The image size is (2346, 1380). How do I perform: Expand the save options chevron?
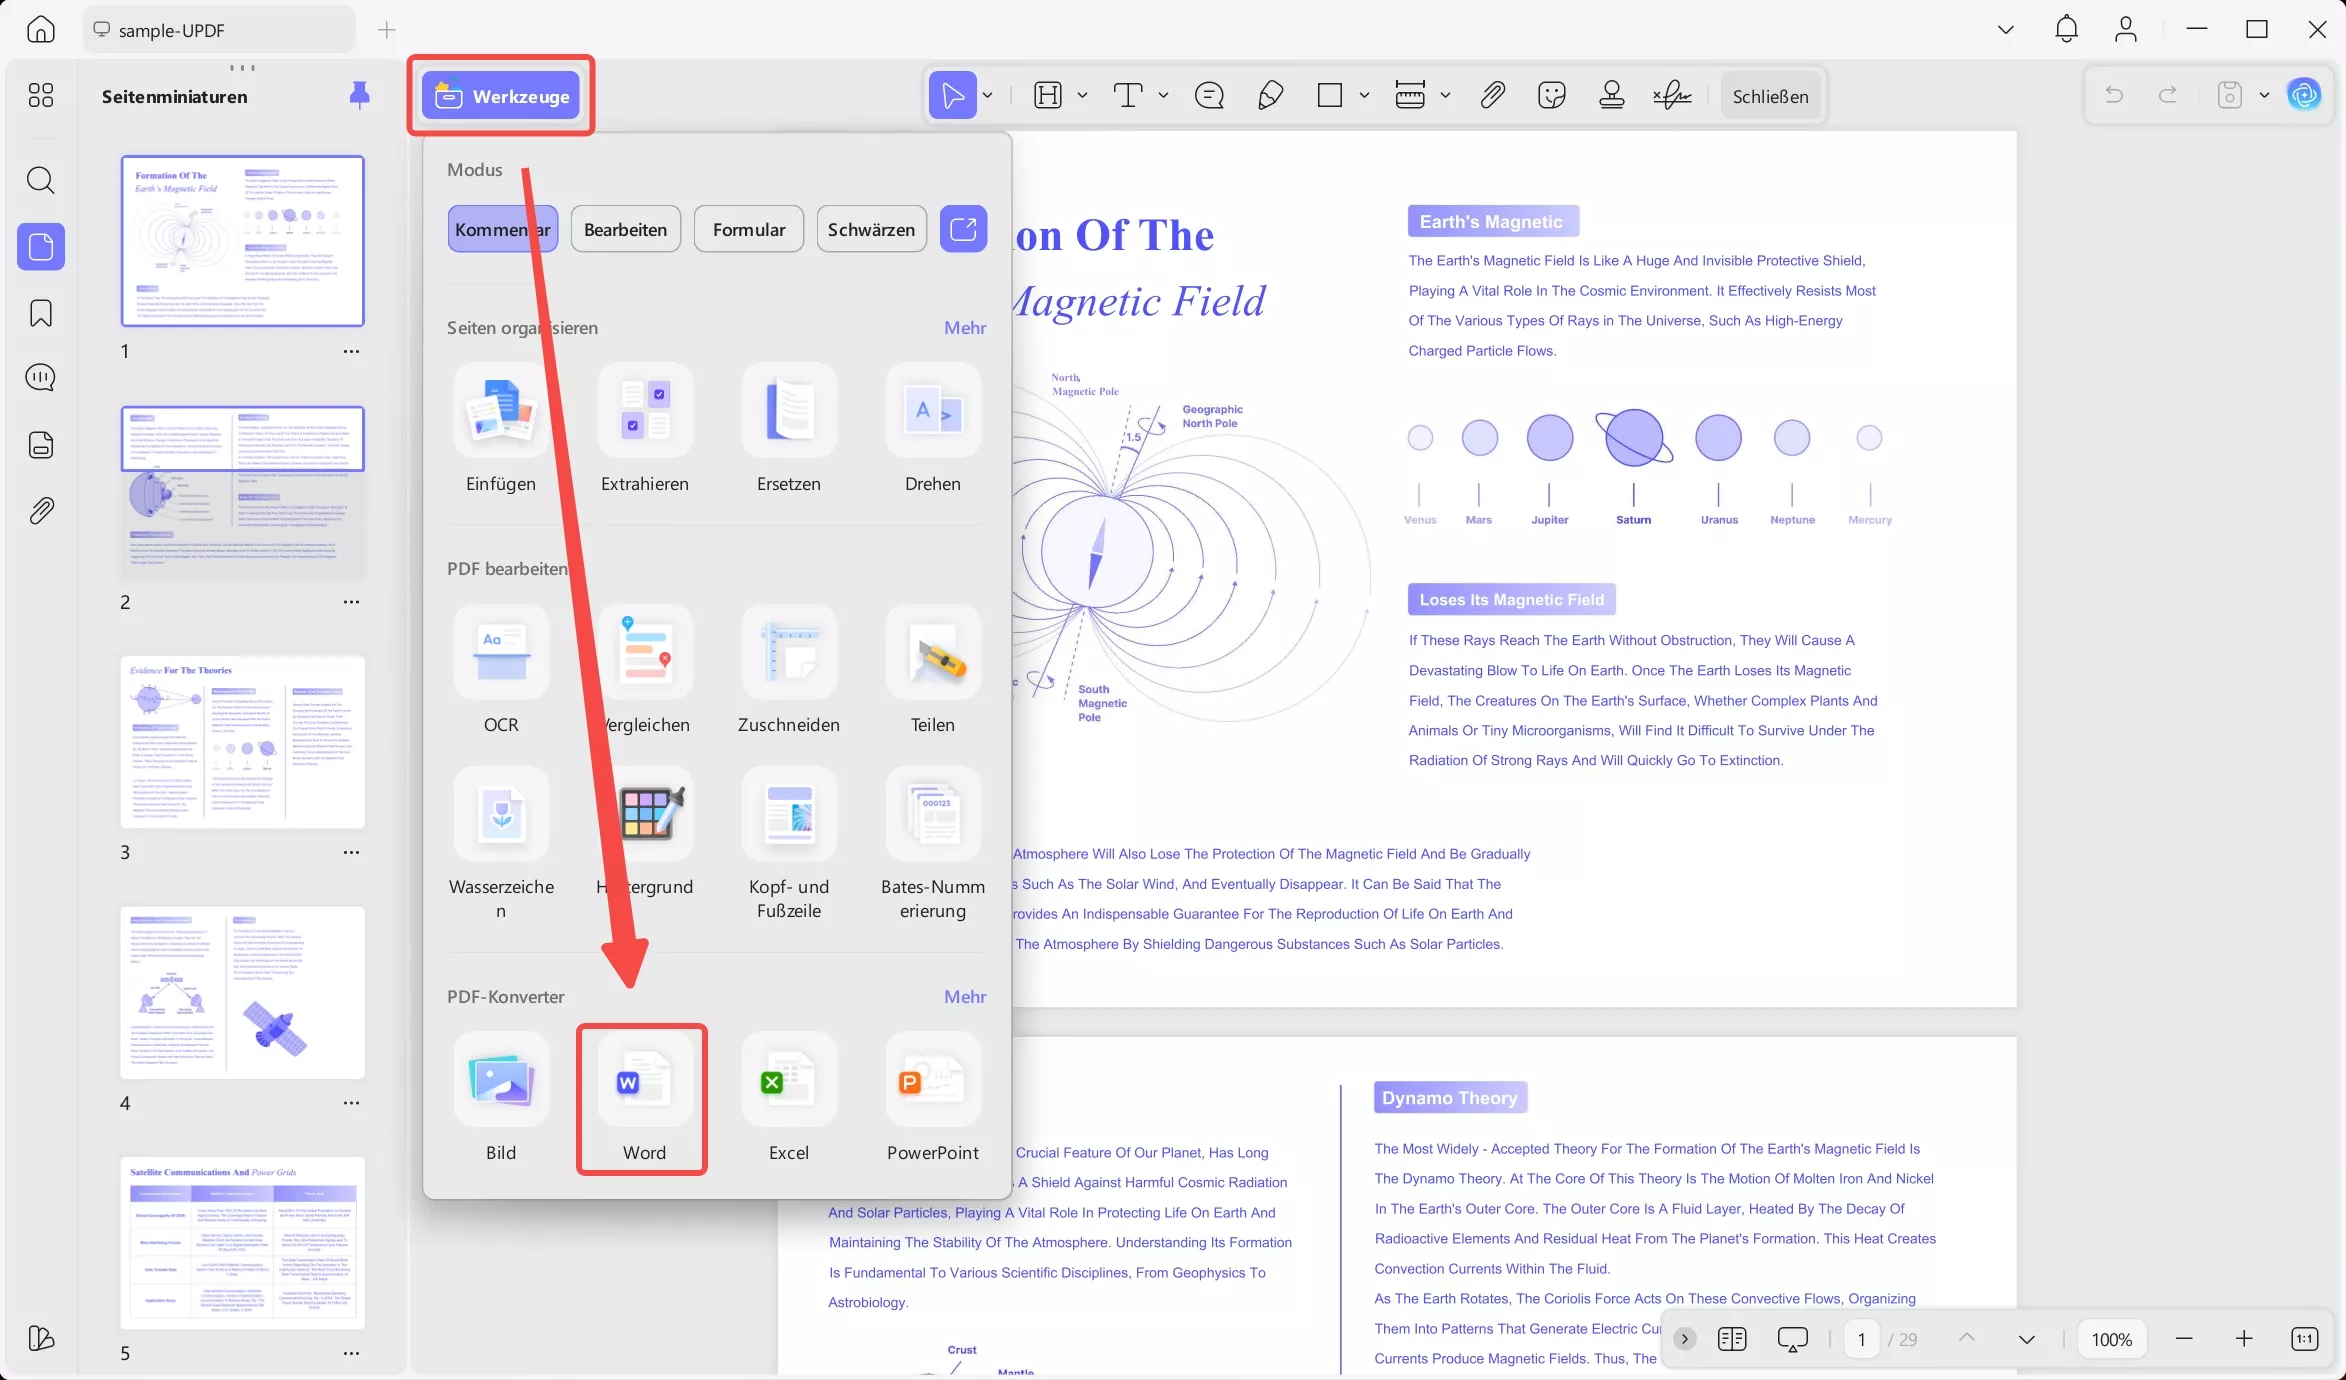(x=2265, y=95)
